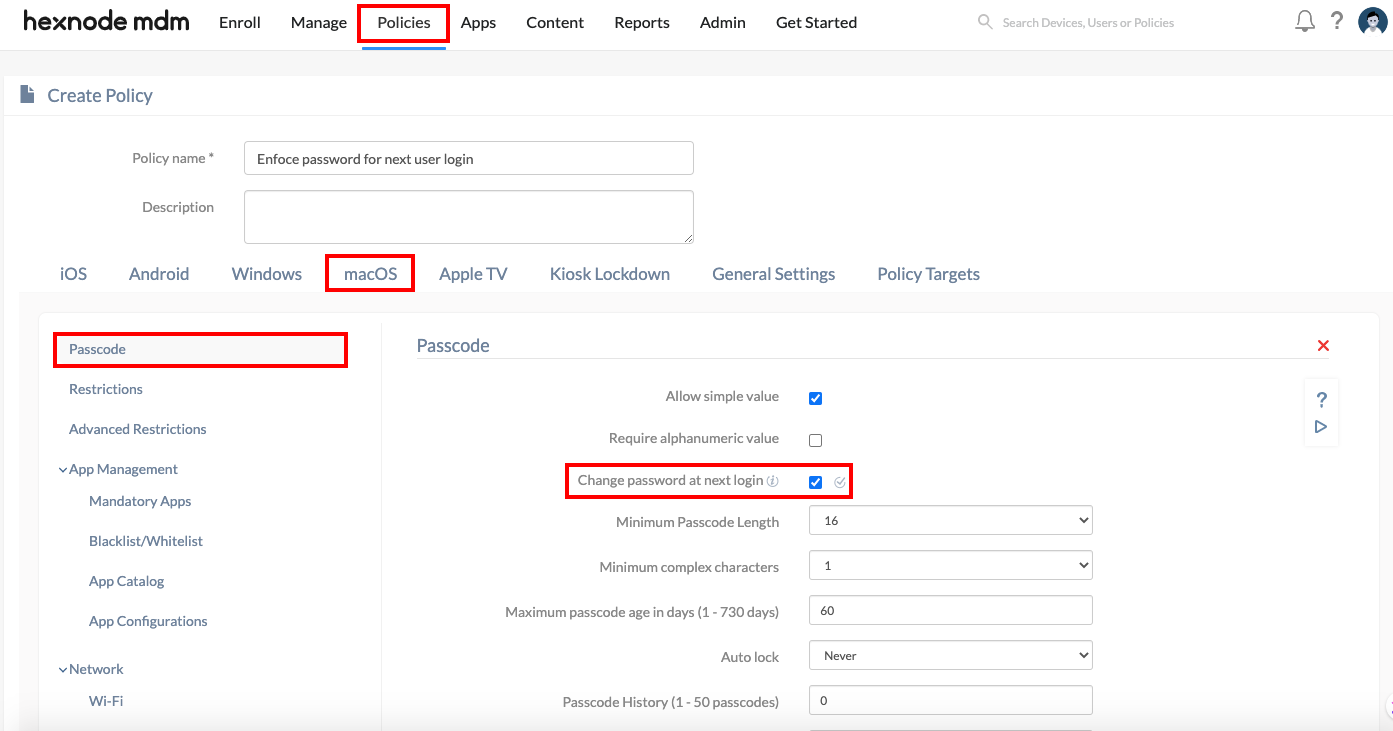Switch to the Apple TV tab
This screenshot has height=731, width=1393.
pyautogui.click(x=473, y=274)
